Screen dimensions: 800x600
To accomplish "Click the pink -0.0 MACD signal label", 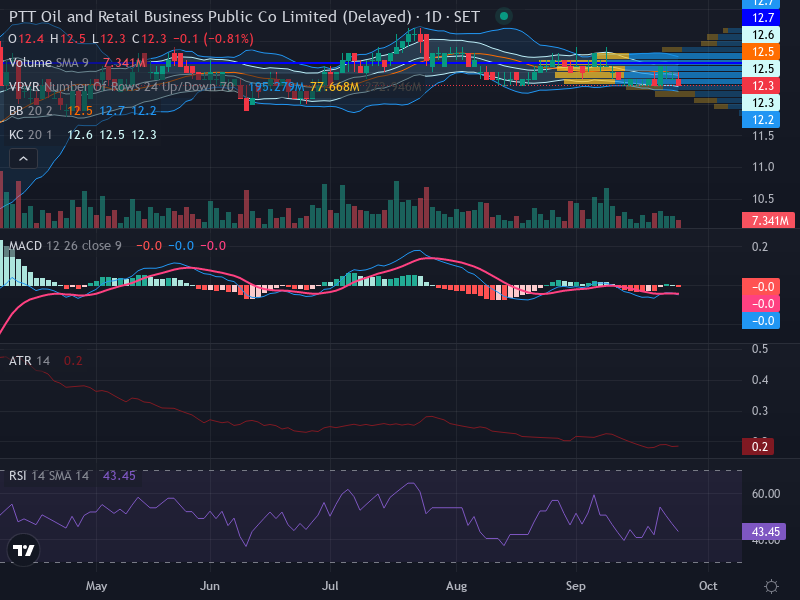I will coord(761,304).
